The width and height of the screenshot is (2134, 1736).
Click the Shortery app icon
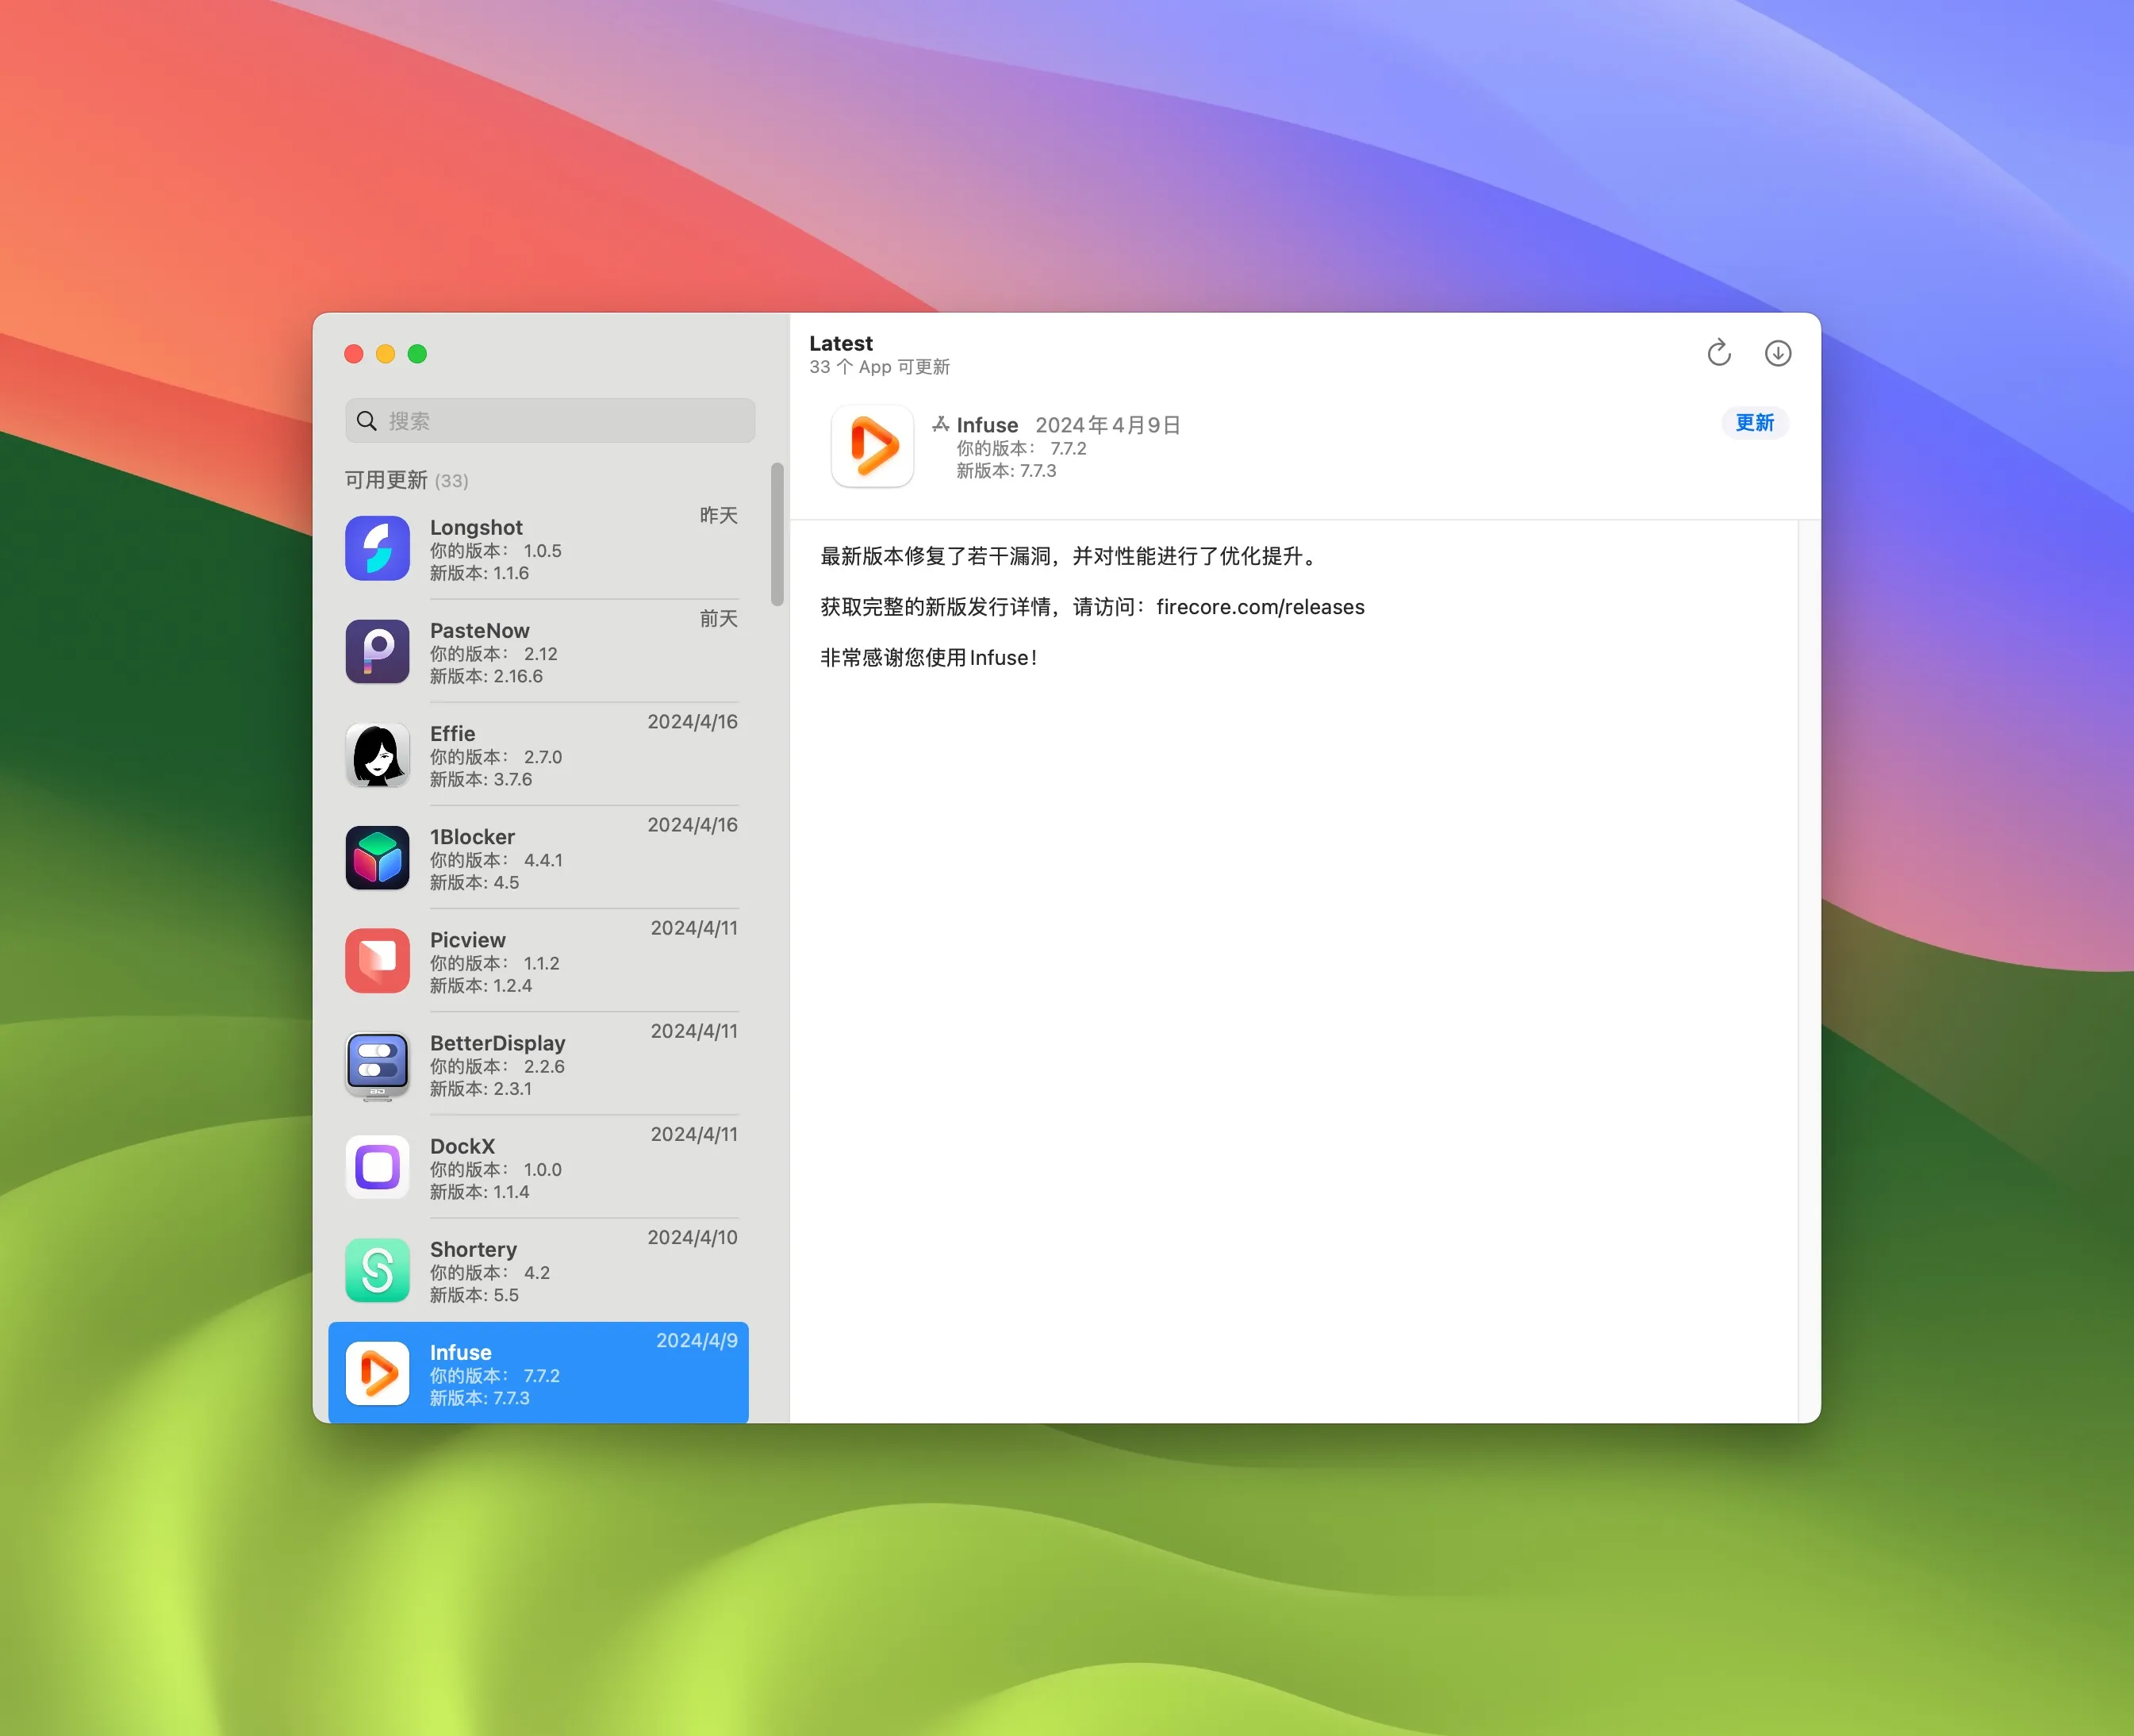click(x=377, y=1270)
